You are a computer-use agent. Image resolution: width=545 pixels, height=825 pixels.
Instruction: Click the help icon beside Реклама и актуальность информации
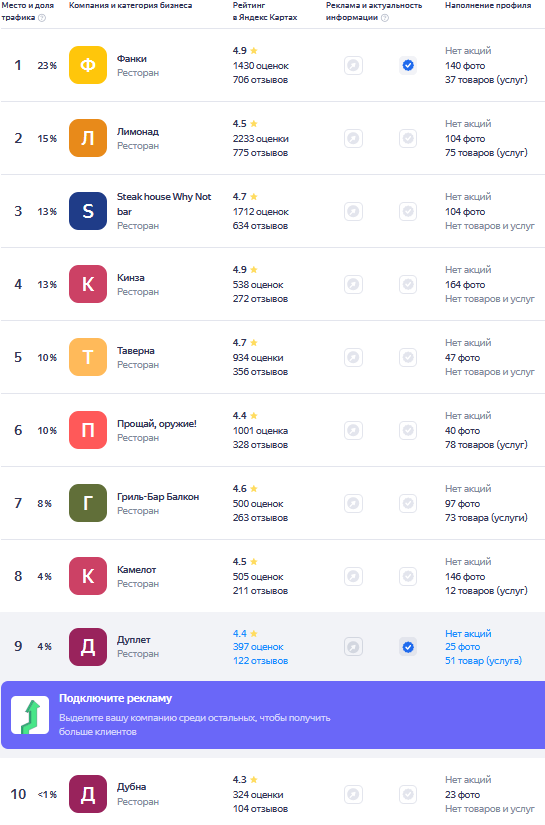tap(385, 18)
